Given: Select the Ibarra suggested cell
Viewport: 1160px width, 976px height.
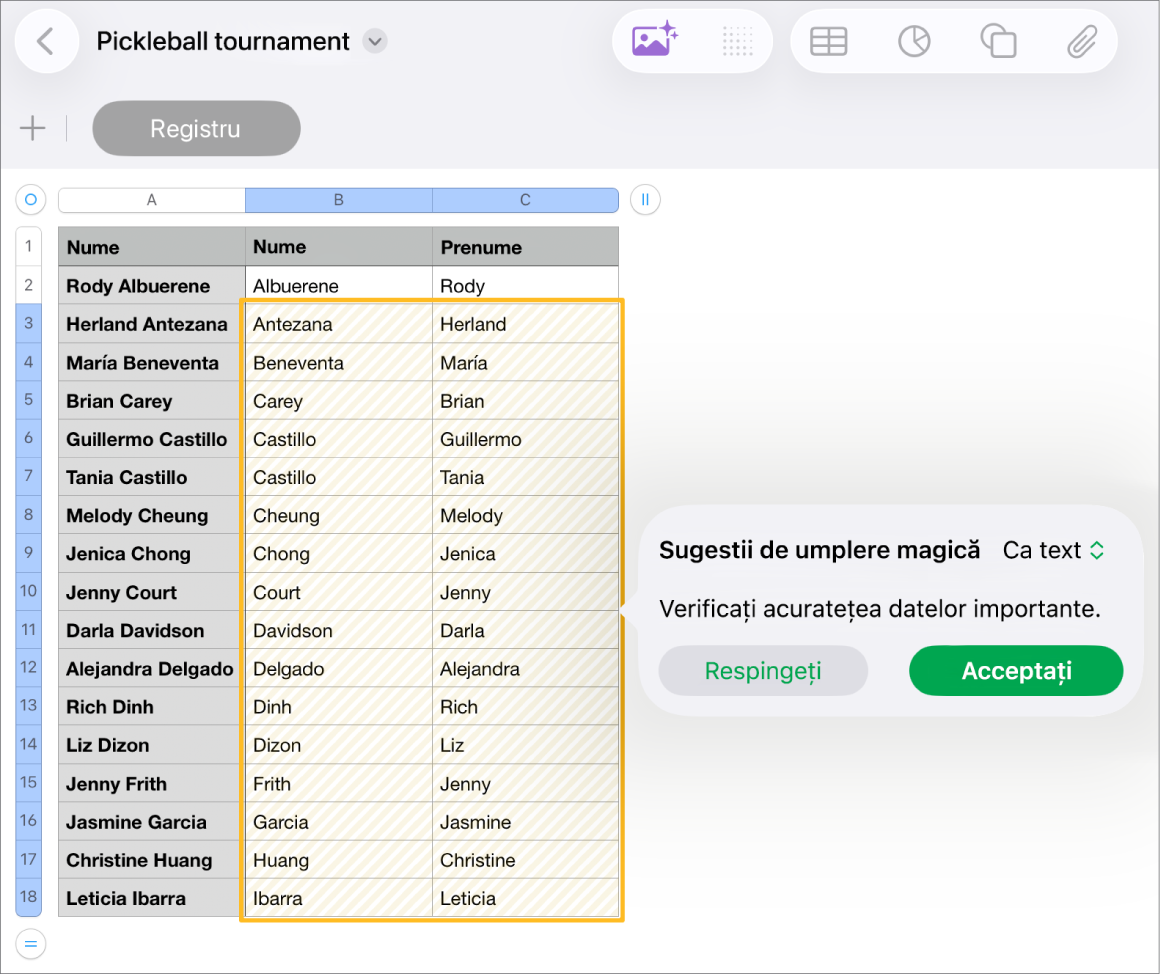Looking at the screenshot, I should tap(339, 898).
